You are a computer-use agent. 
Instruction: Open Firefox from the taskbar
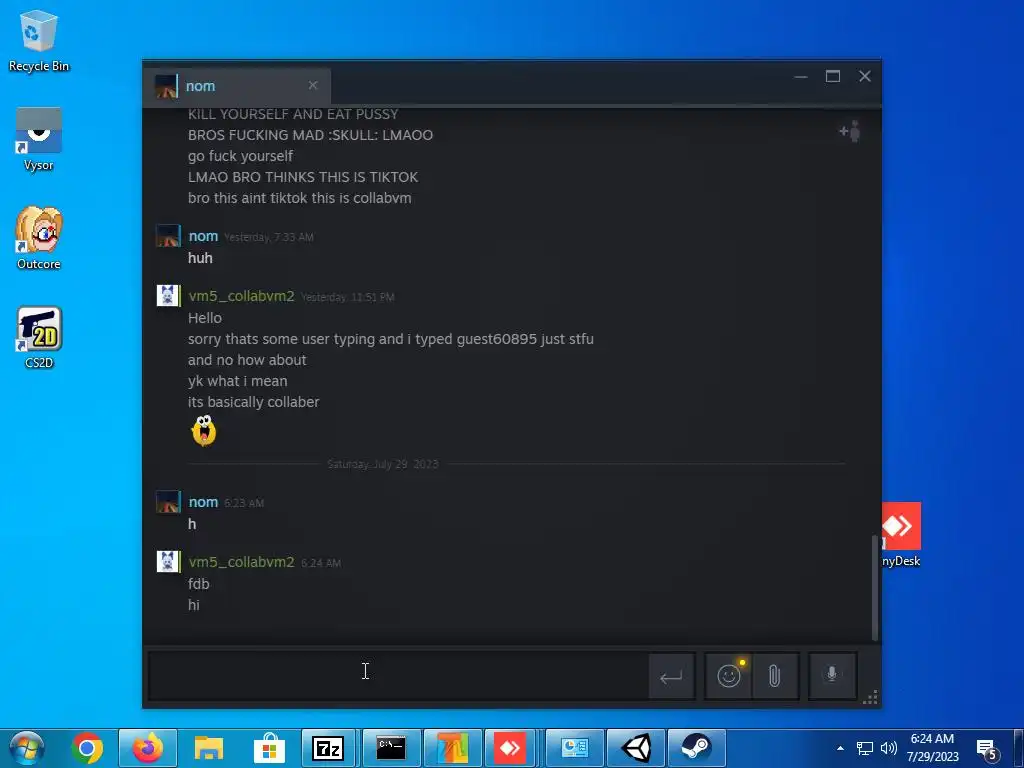tap(148, 748)
